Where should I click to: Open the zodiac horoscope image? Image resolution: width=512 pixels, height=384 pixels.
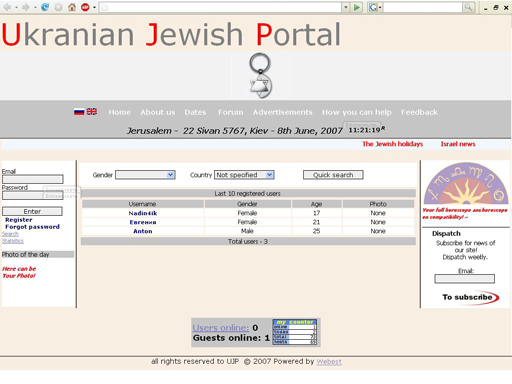click(x=466, y=183)
